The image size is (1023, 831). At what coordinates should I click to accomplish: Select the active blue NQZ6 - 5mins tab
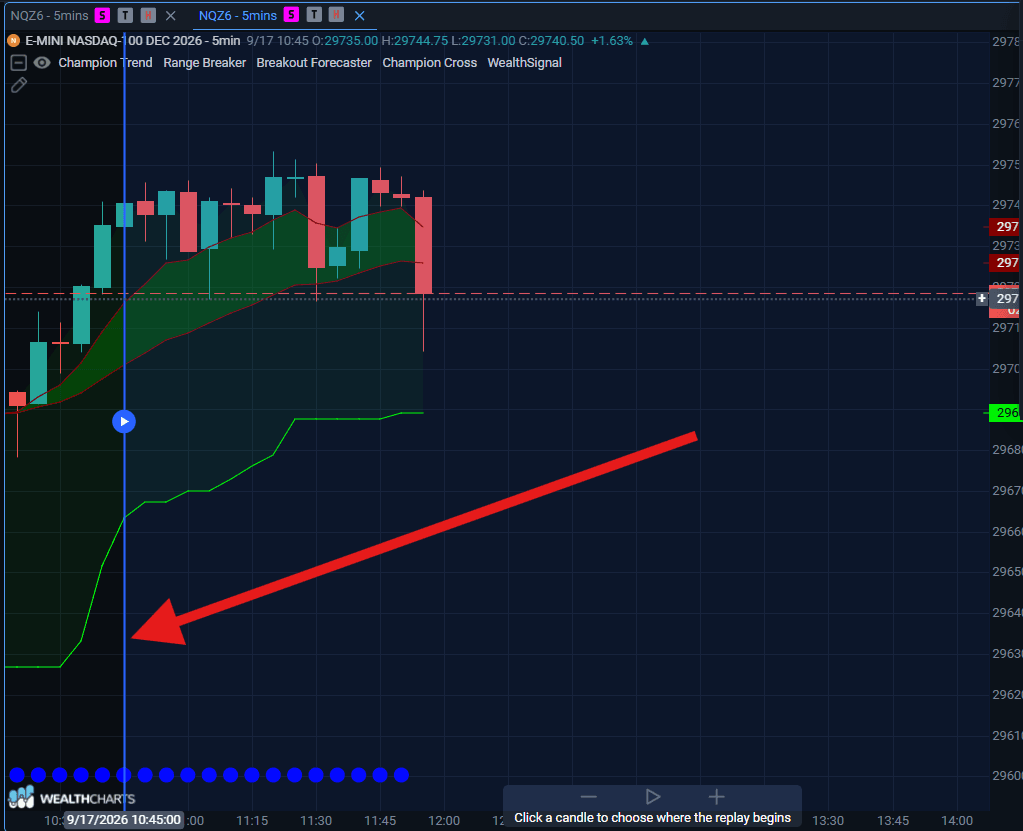[237, 15]
